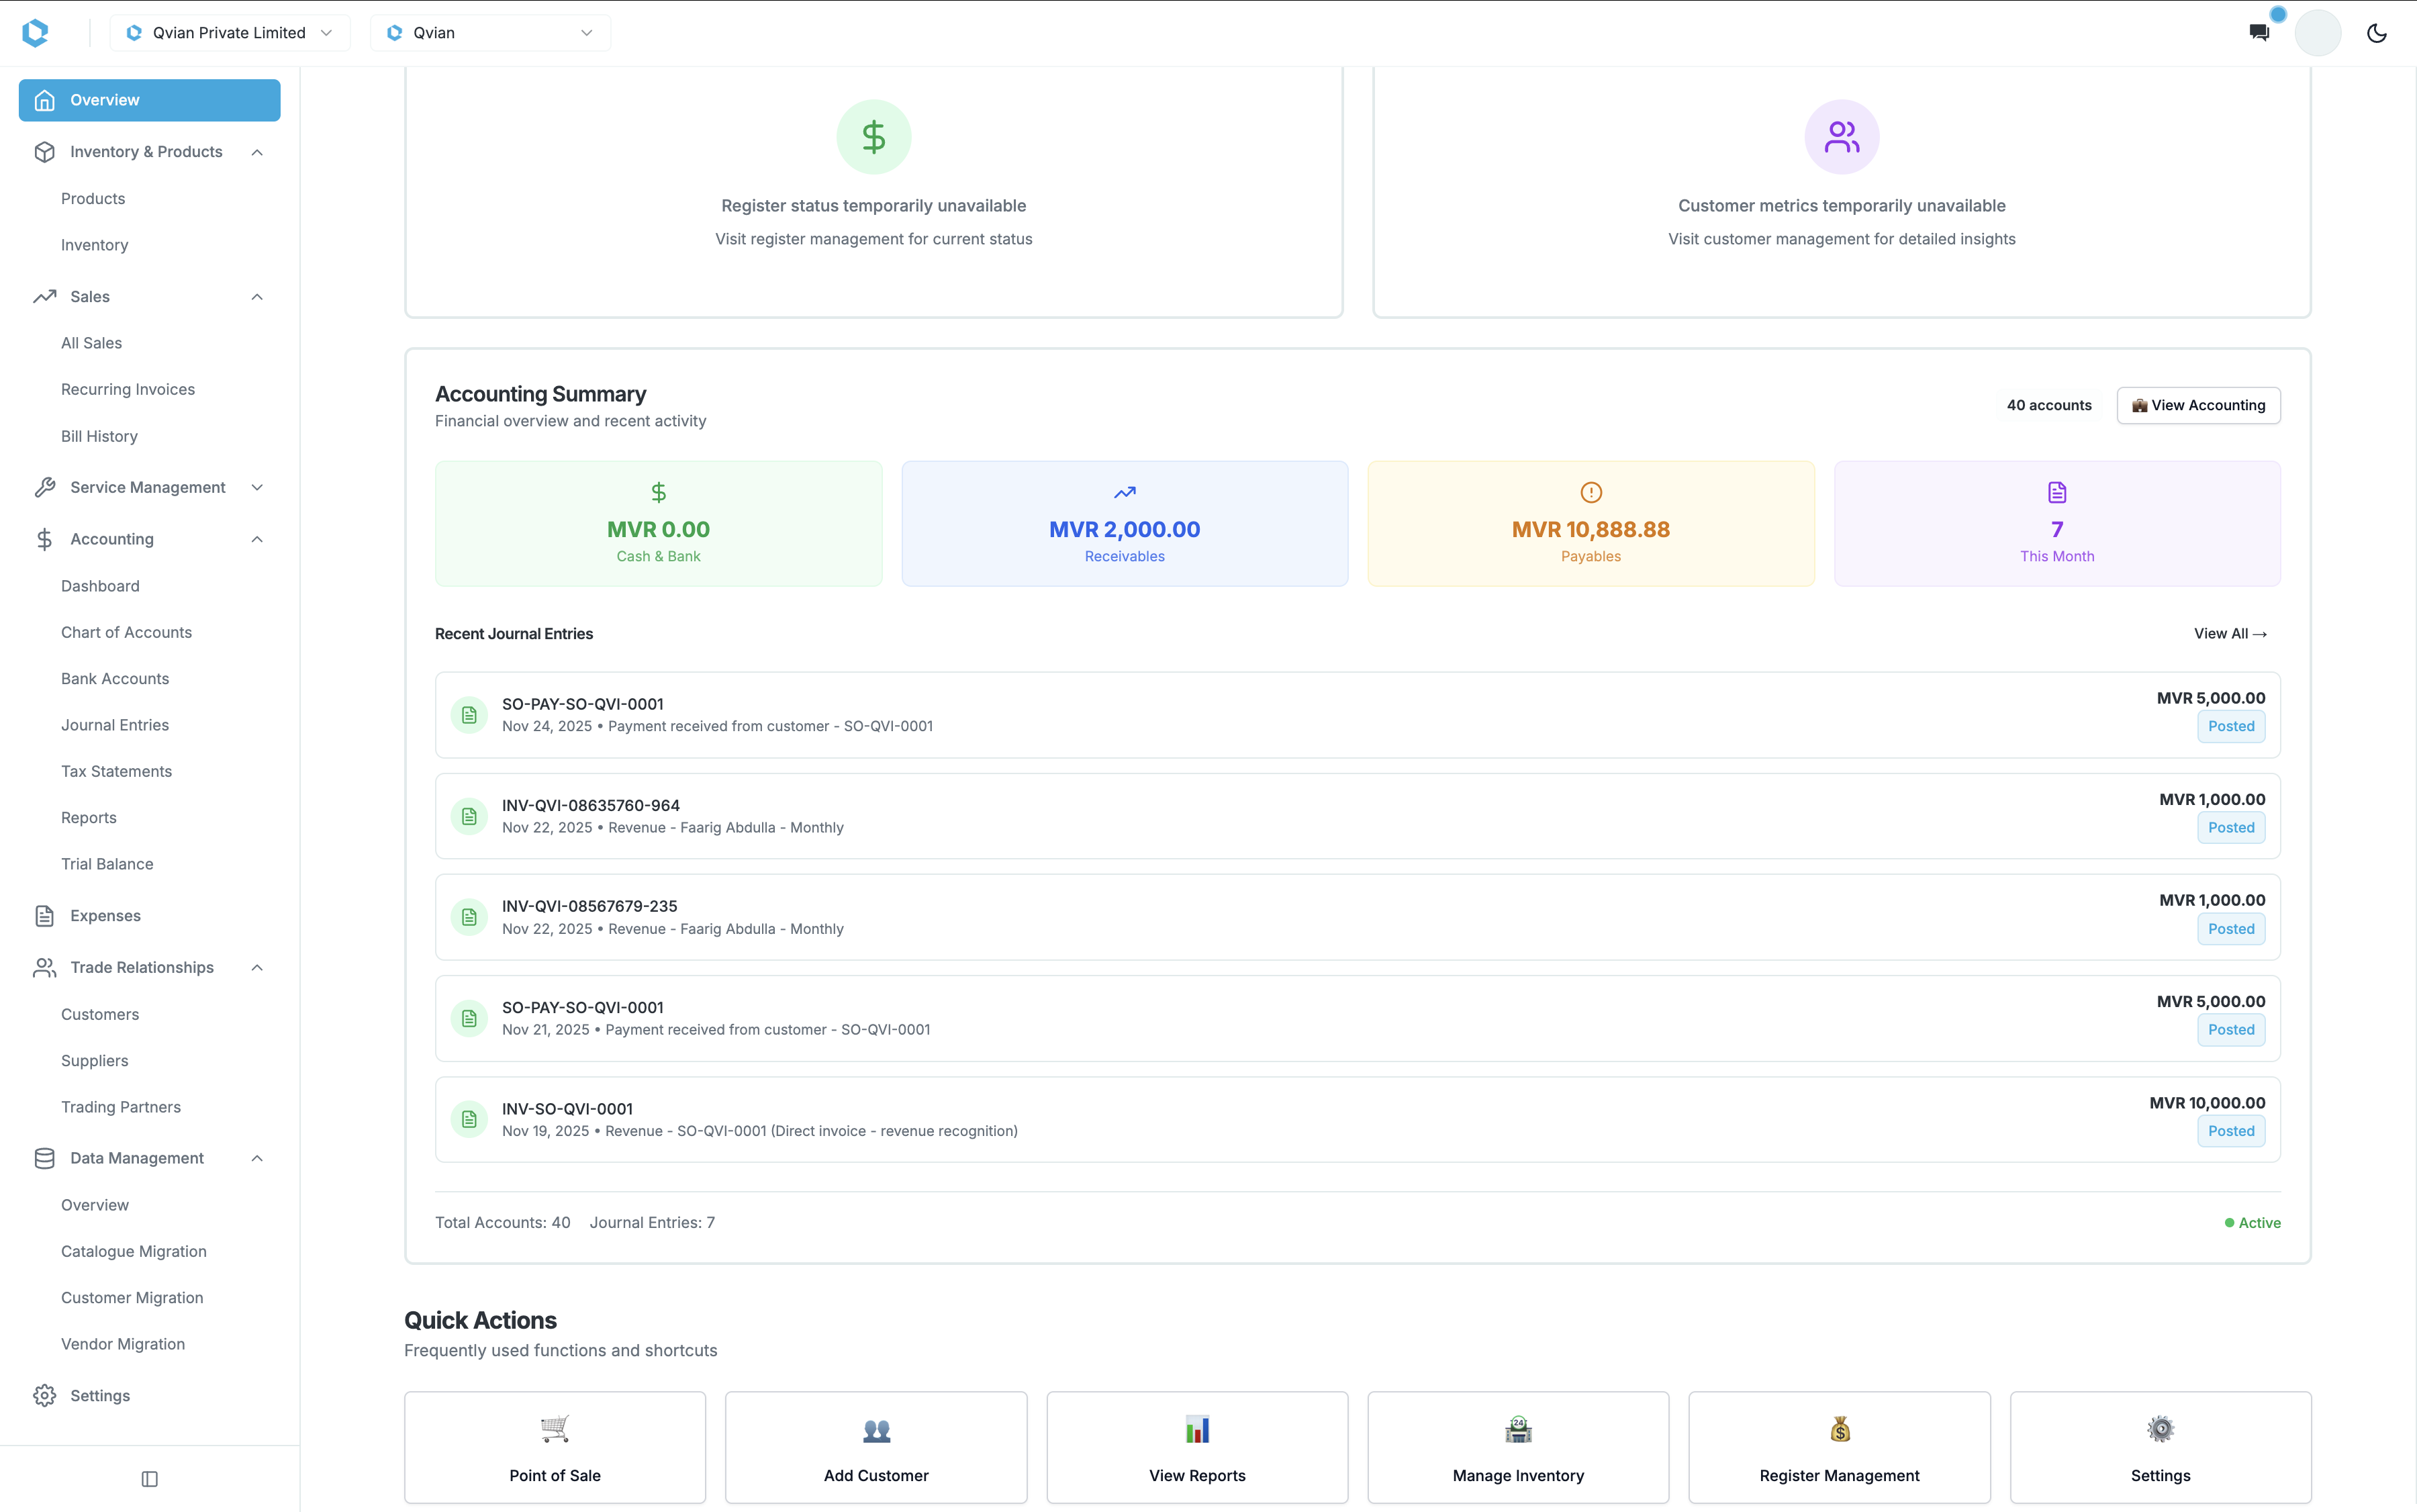
Task: Select the Accounting dollar icon in sidebar
Action: coord(44,539)
